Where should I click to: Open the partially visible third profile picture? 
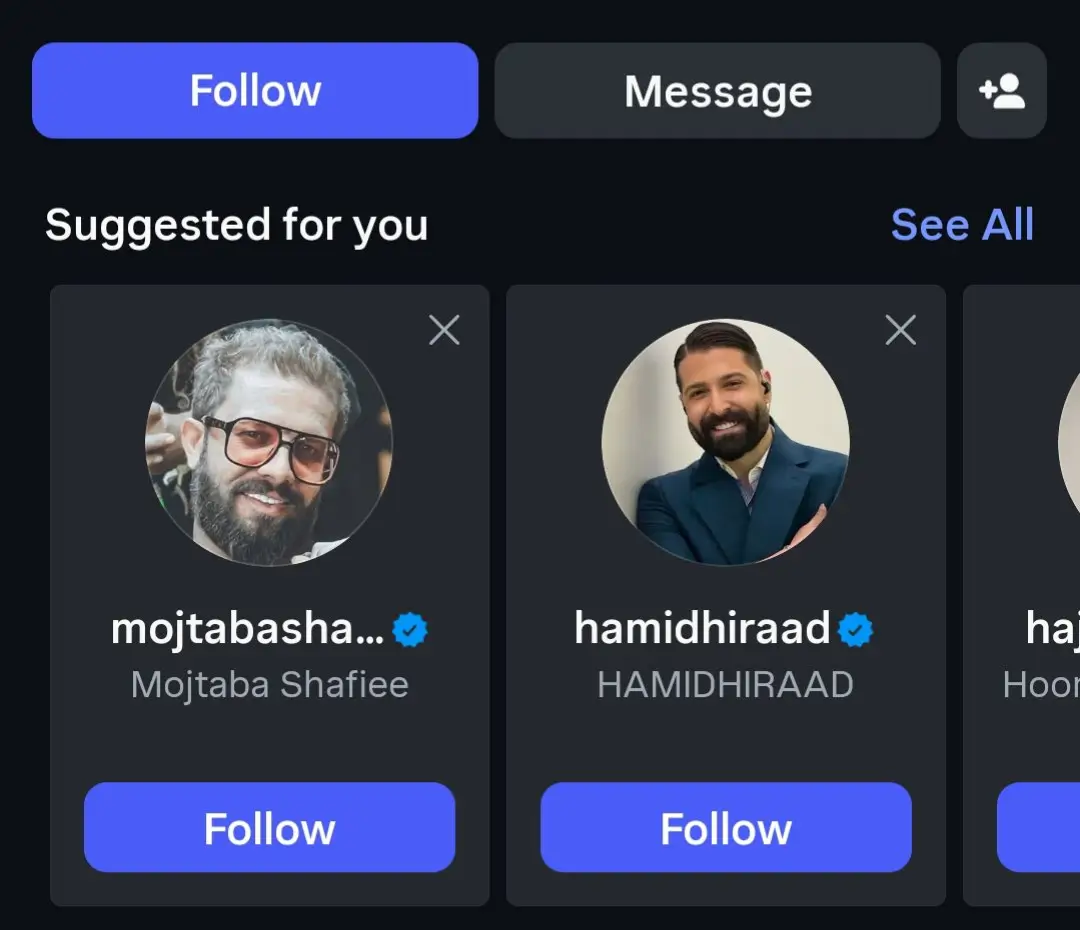(1068, 442)
